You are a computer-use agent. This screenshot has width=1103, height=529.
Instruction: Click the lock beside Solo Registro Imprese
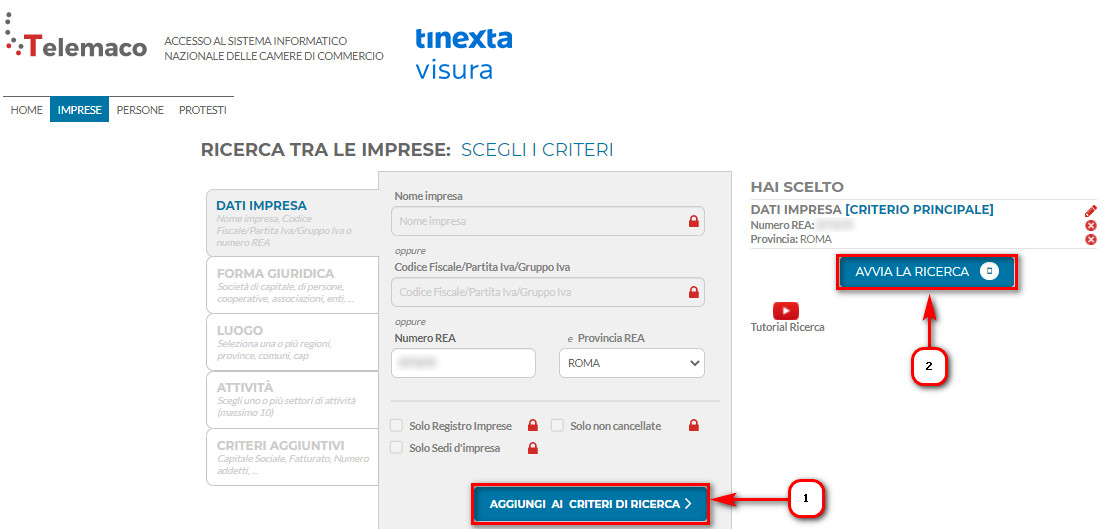(x=533, y=426)
